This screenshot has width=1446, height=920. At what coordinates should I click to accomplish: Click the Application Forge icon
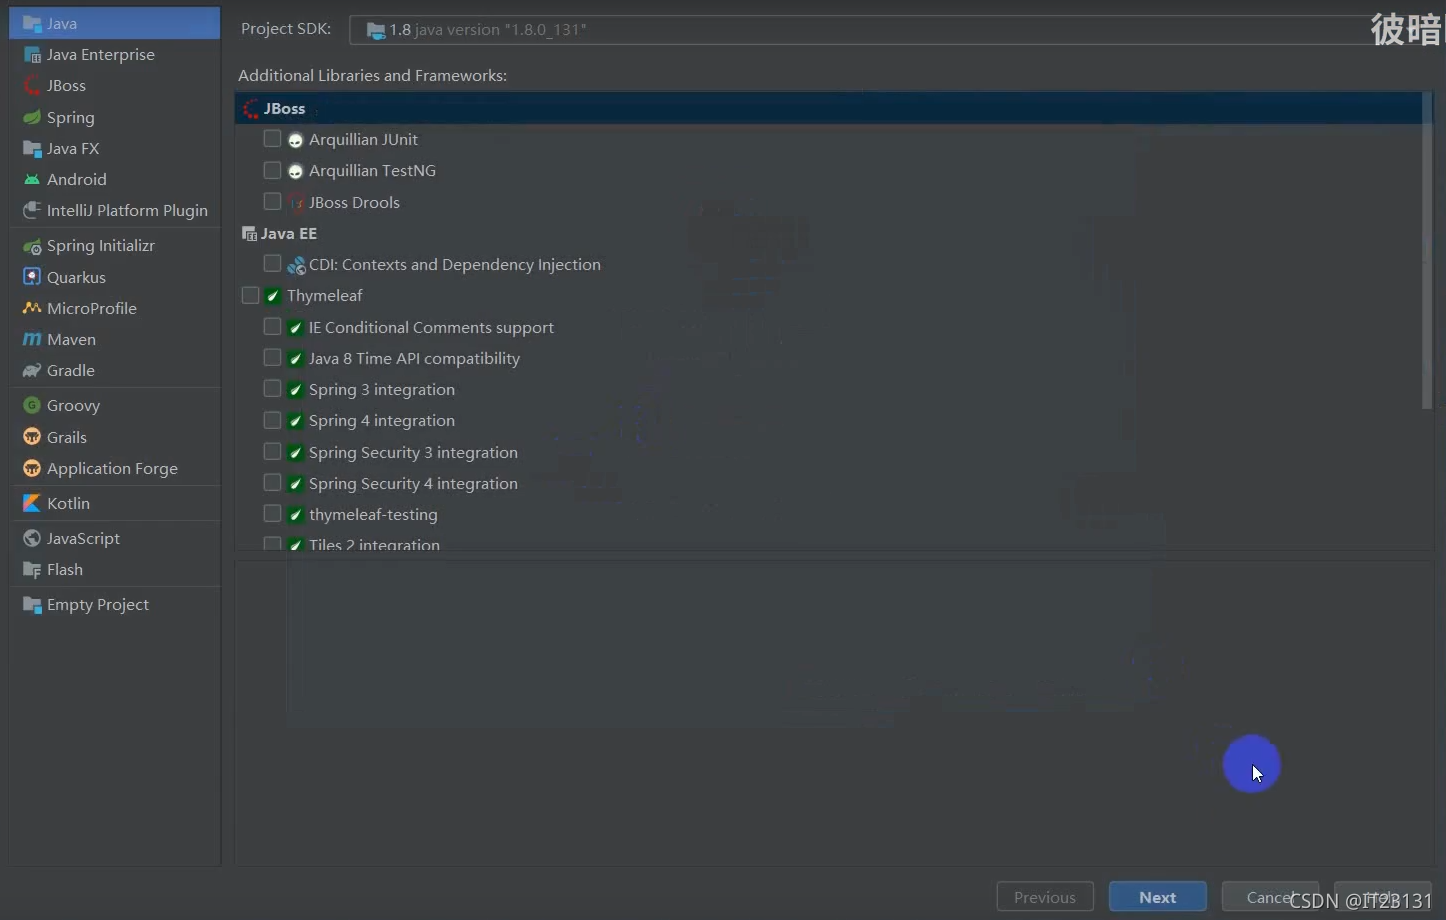point(32,468)
